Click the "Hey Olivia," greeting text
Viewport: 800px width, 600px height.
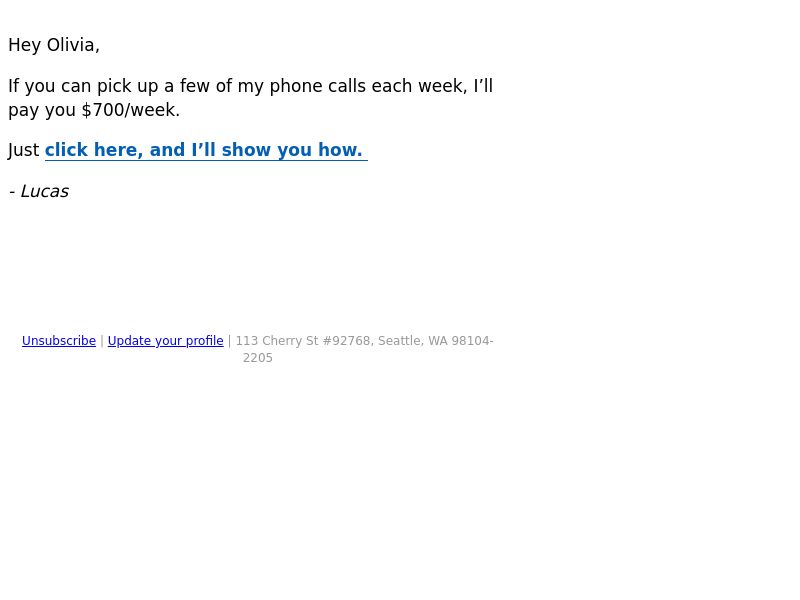pyautogui.click(x=54, y=45)
